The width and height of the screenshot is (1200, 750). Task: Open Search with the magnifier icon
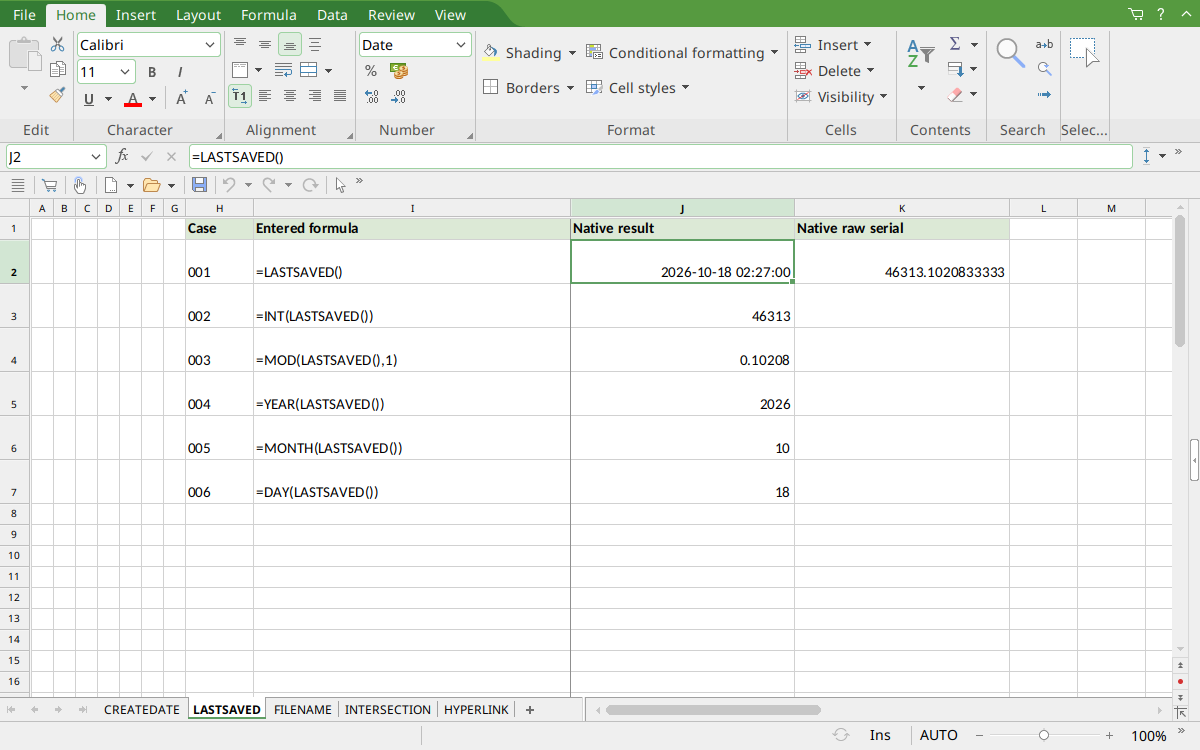click(x=1010, y=54)
